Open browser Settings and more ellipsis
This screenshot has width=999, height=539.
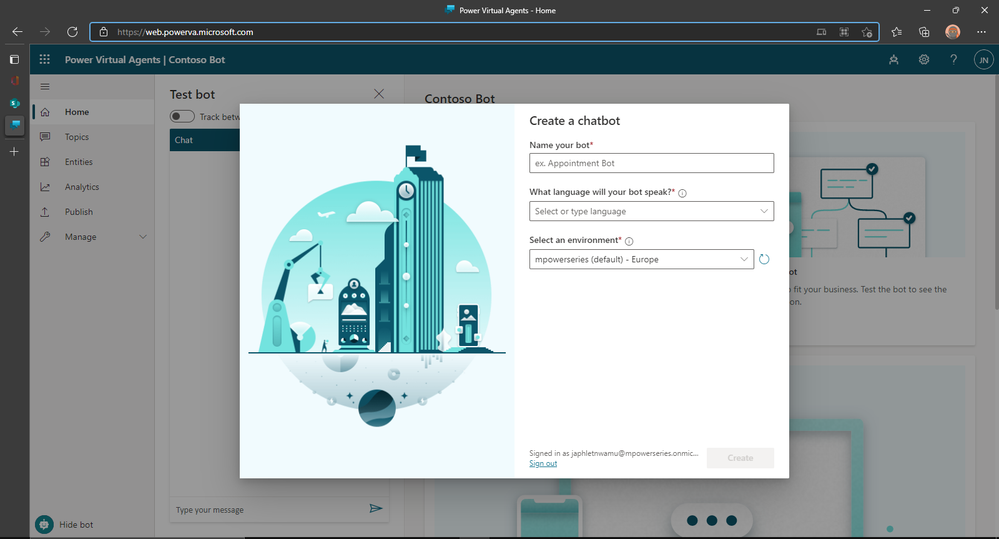pyautogui.click(x=981, y=32)
